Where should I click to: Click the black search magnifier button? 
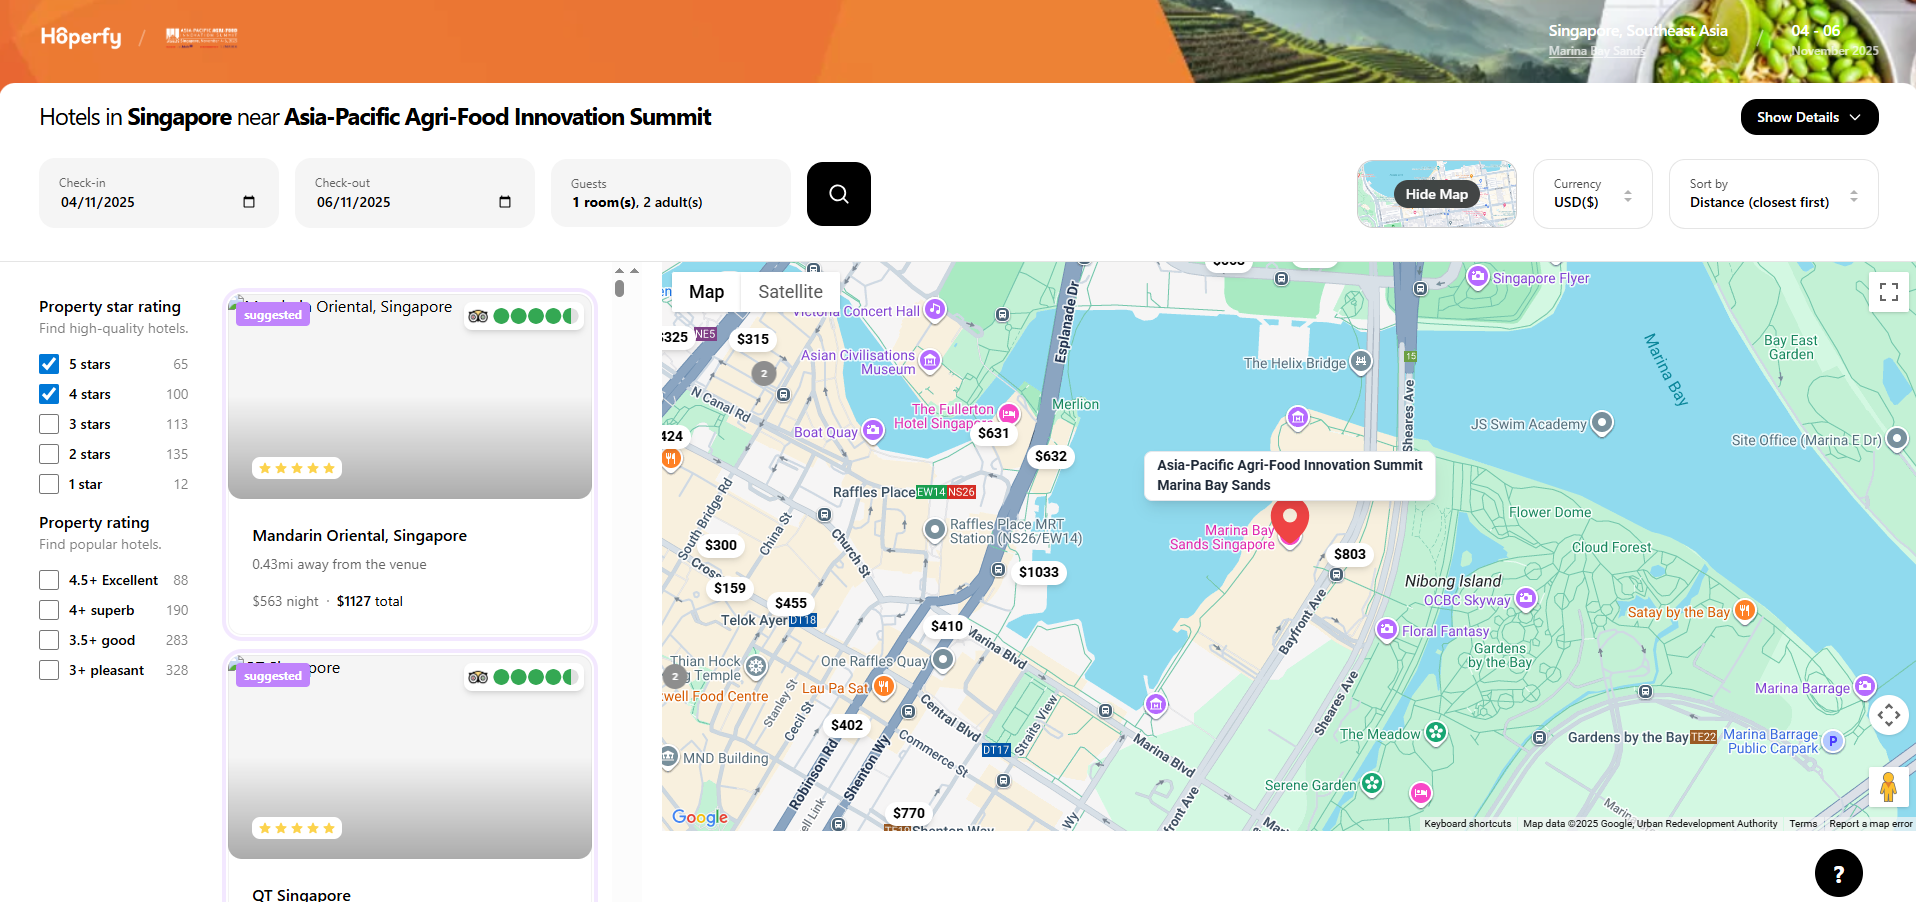click(x=839, y=194)
